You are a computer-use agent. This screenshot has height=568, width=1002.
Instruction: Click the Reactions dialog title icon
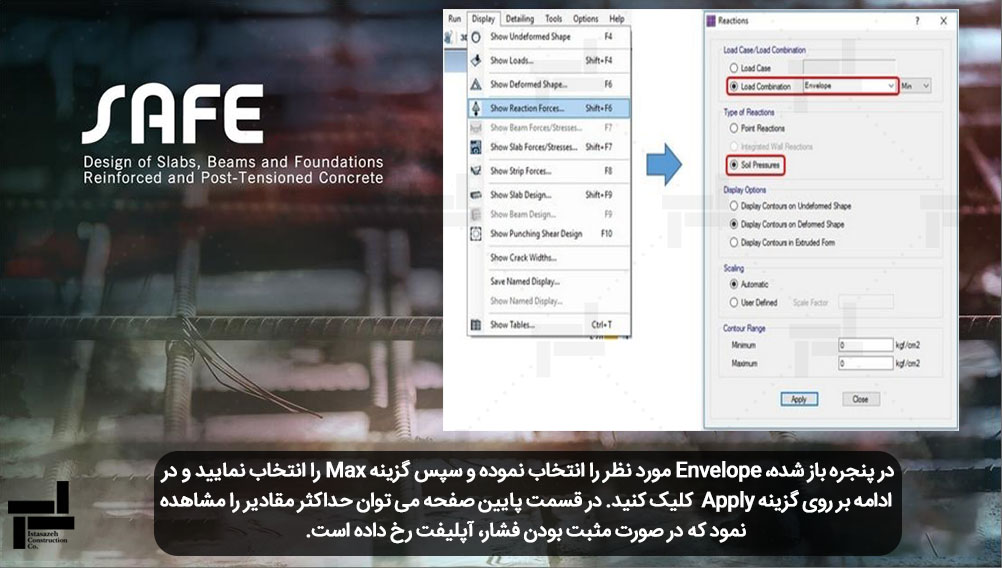711,20
